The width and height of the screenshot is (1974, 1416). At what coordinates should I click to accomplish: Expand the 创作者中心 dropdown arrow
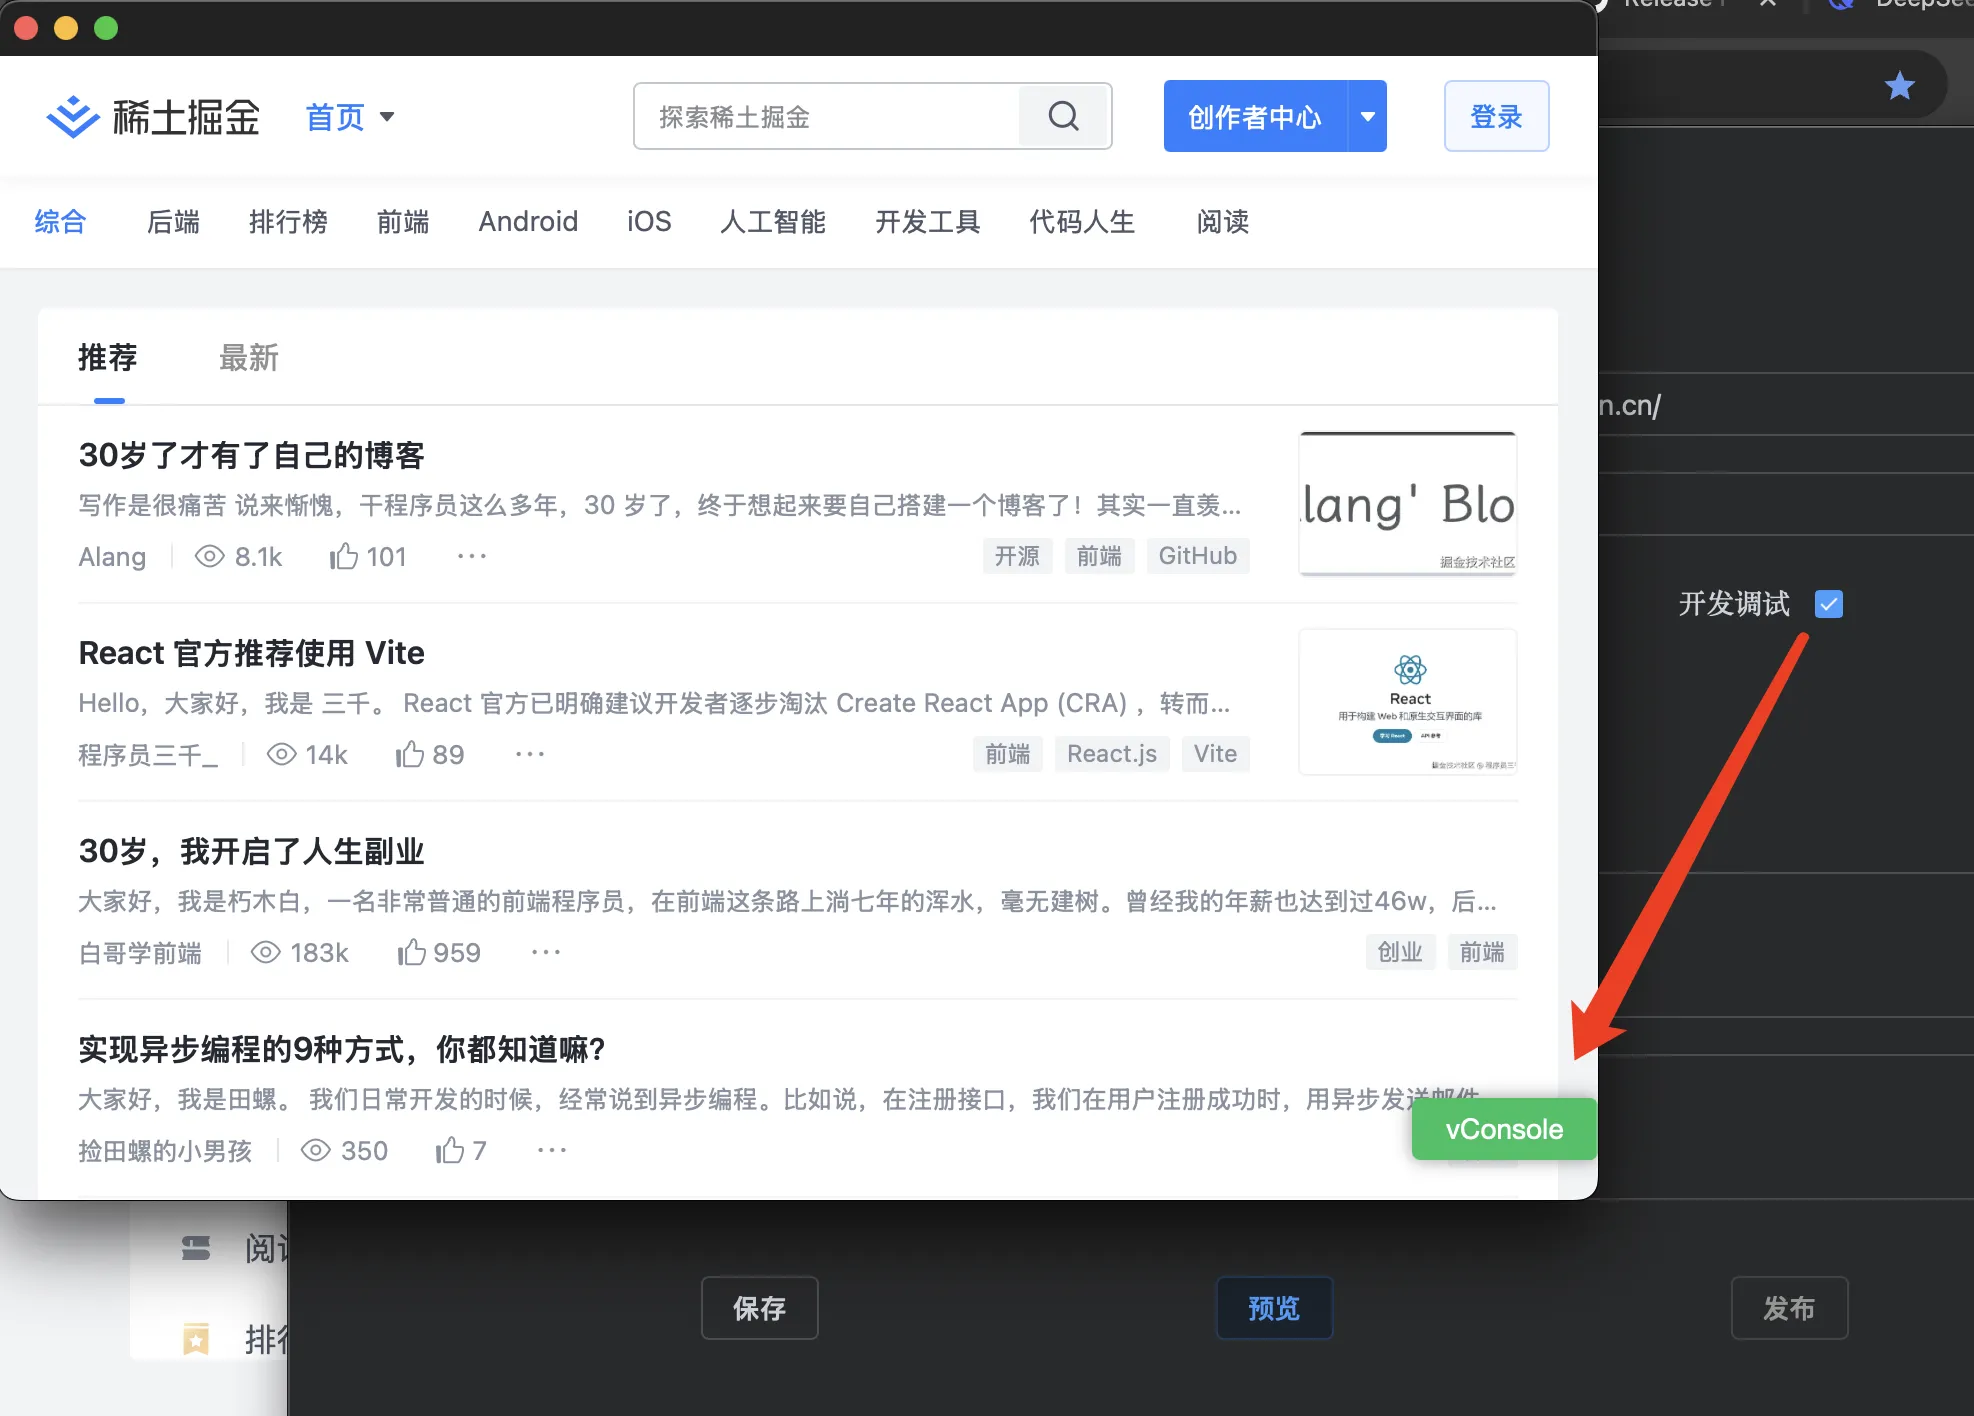pyautogui.click(x=1367, y=117)
